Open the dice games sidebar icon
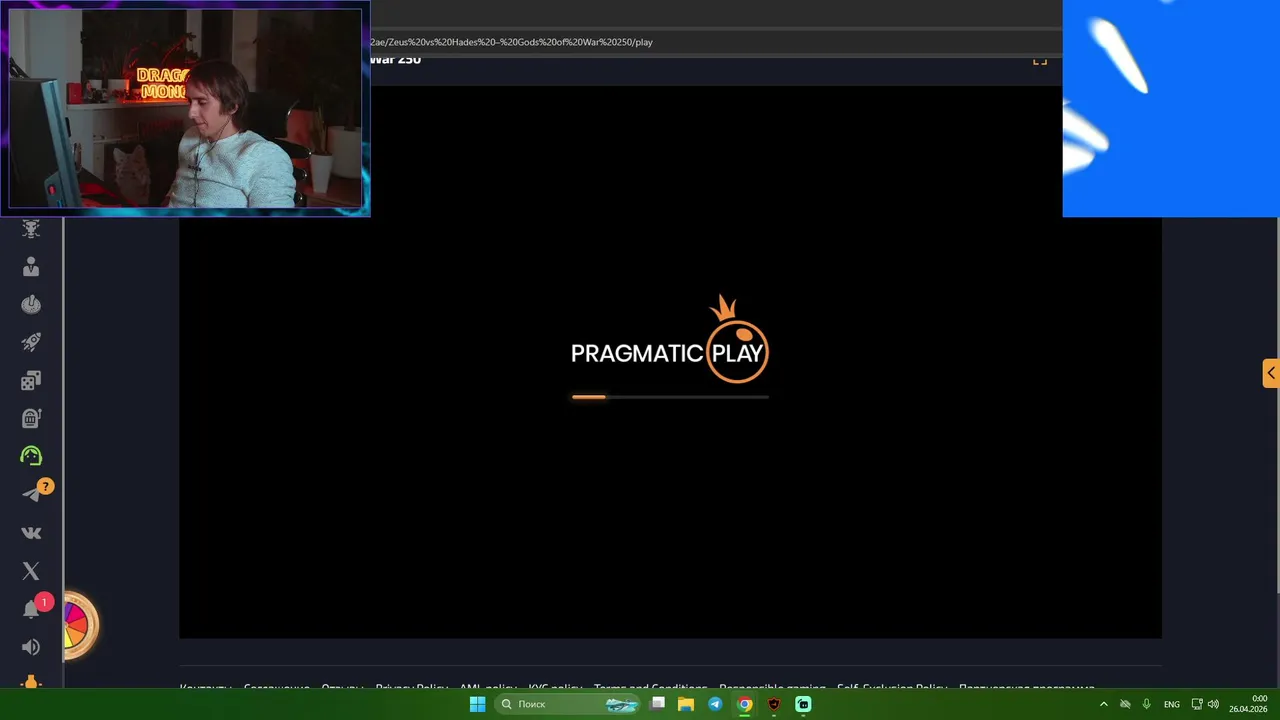1280x720 pixels. click(31, 380)
